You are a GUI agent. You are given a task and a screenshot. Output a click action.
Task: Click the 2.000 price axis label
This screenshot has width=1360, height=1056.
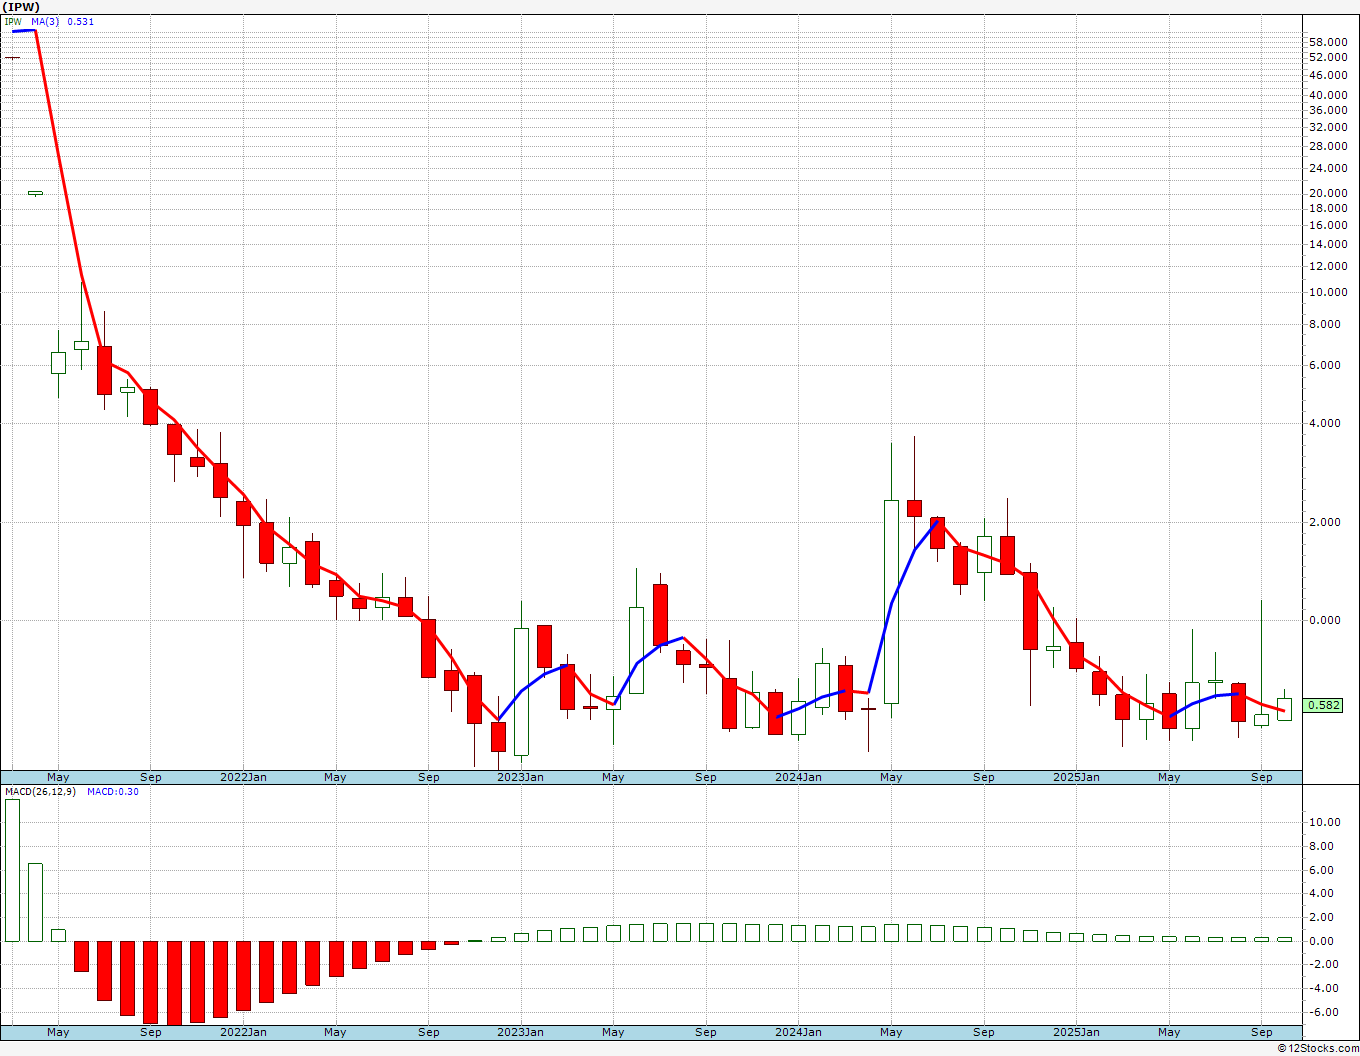[x=1327, y=523]
